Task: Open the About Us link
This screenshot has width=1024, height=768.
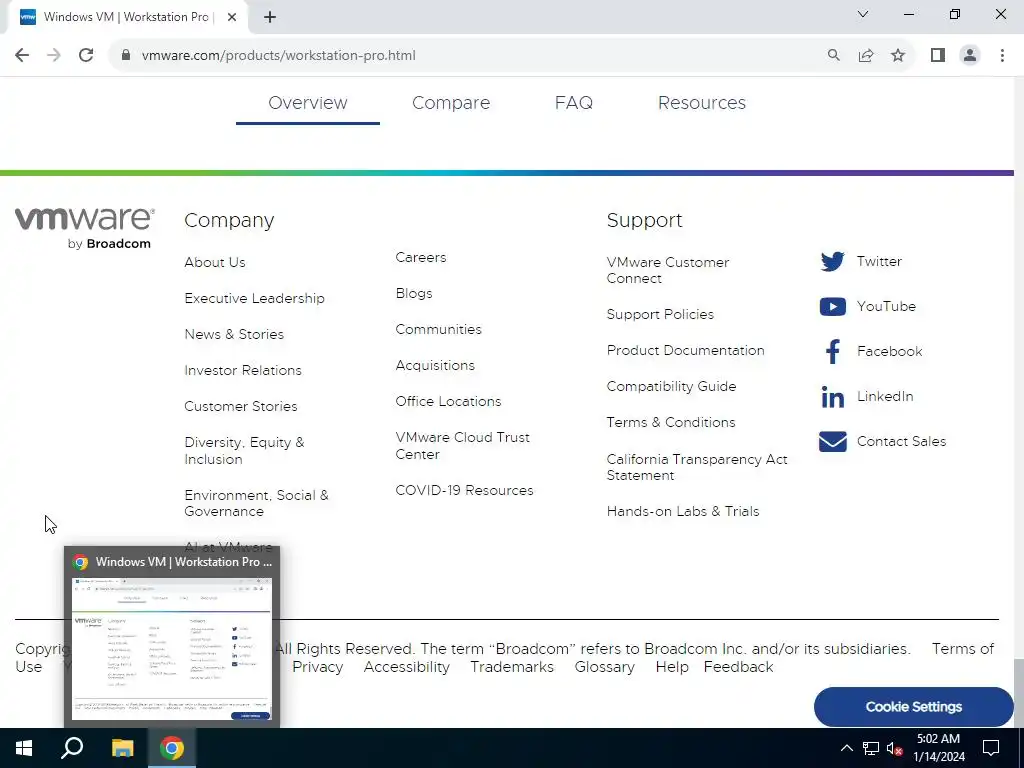Action: [x=215, y=263]
